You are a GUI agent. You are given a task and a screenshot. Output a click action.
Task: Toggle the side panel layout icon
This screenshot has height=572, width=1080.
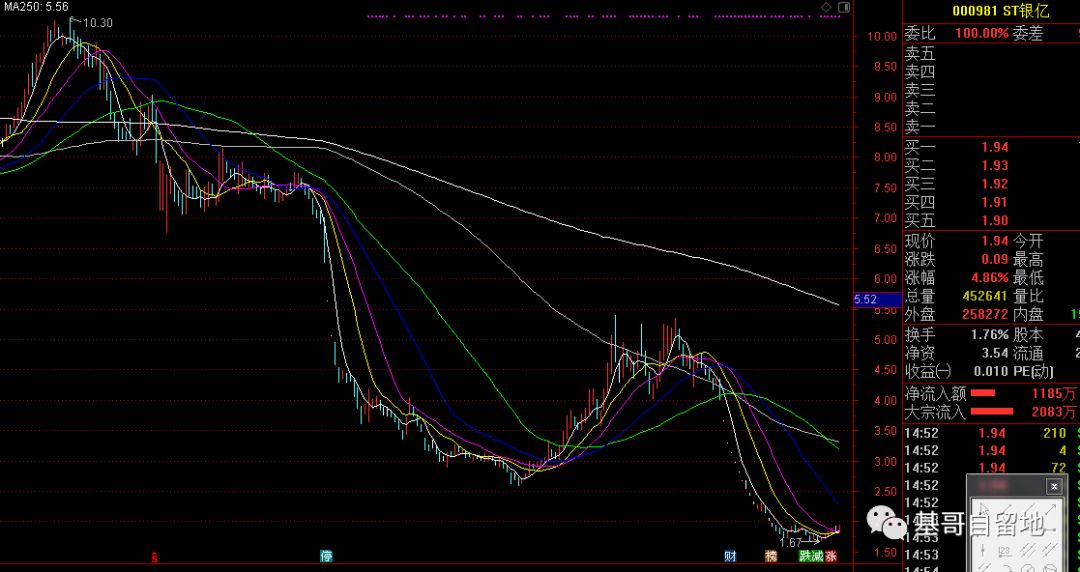(x=844, y=7)
